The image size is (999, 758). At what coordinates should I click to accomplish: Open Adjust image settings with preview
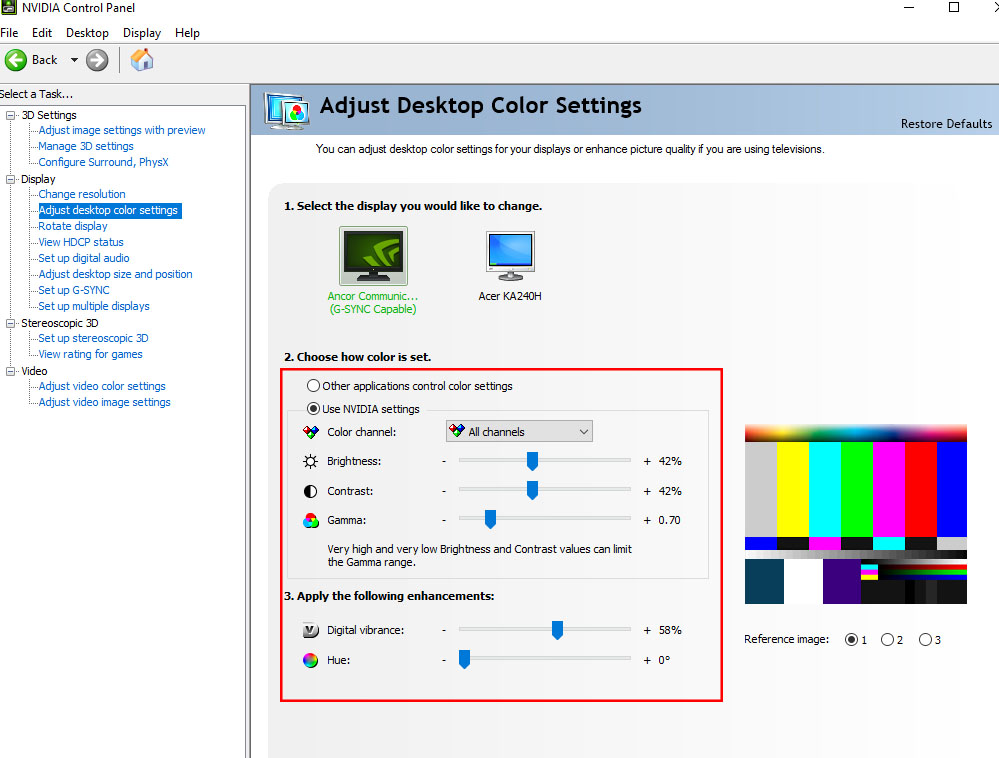click(122, 130)
